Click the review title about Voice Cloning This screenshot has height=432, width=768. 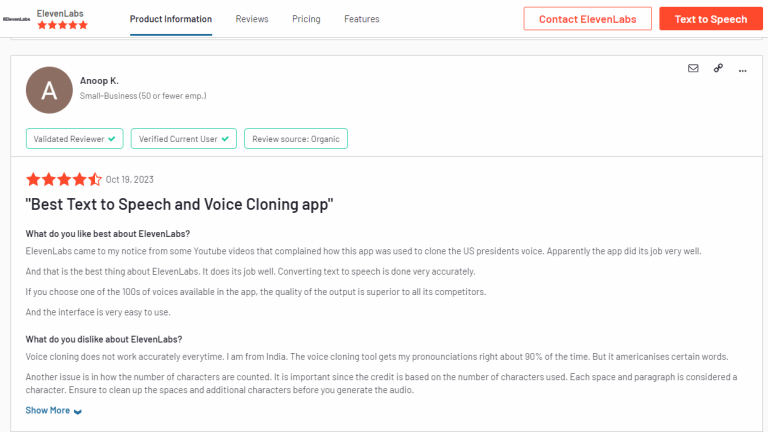click(x=179, y=204)
